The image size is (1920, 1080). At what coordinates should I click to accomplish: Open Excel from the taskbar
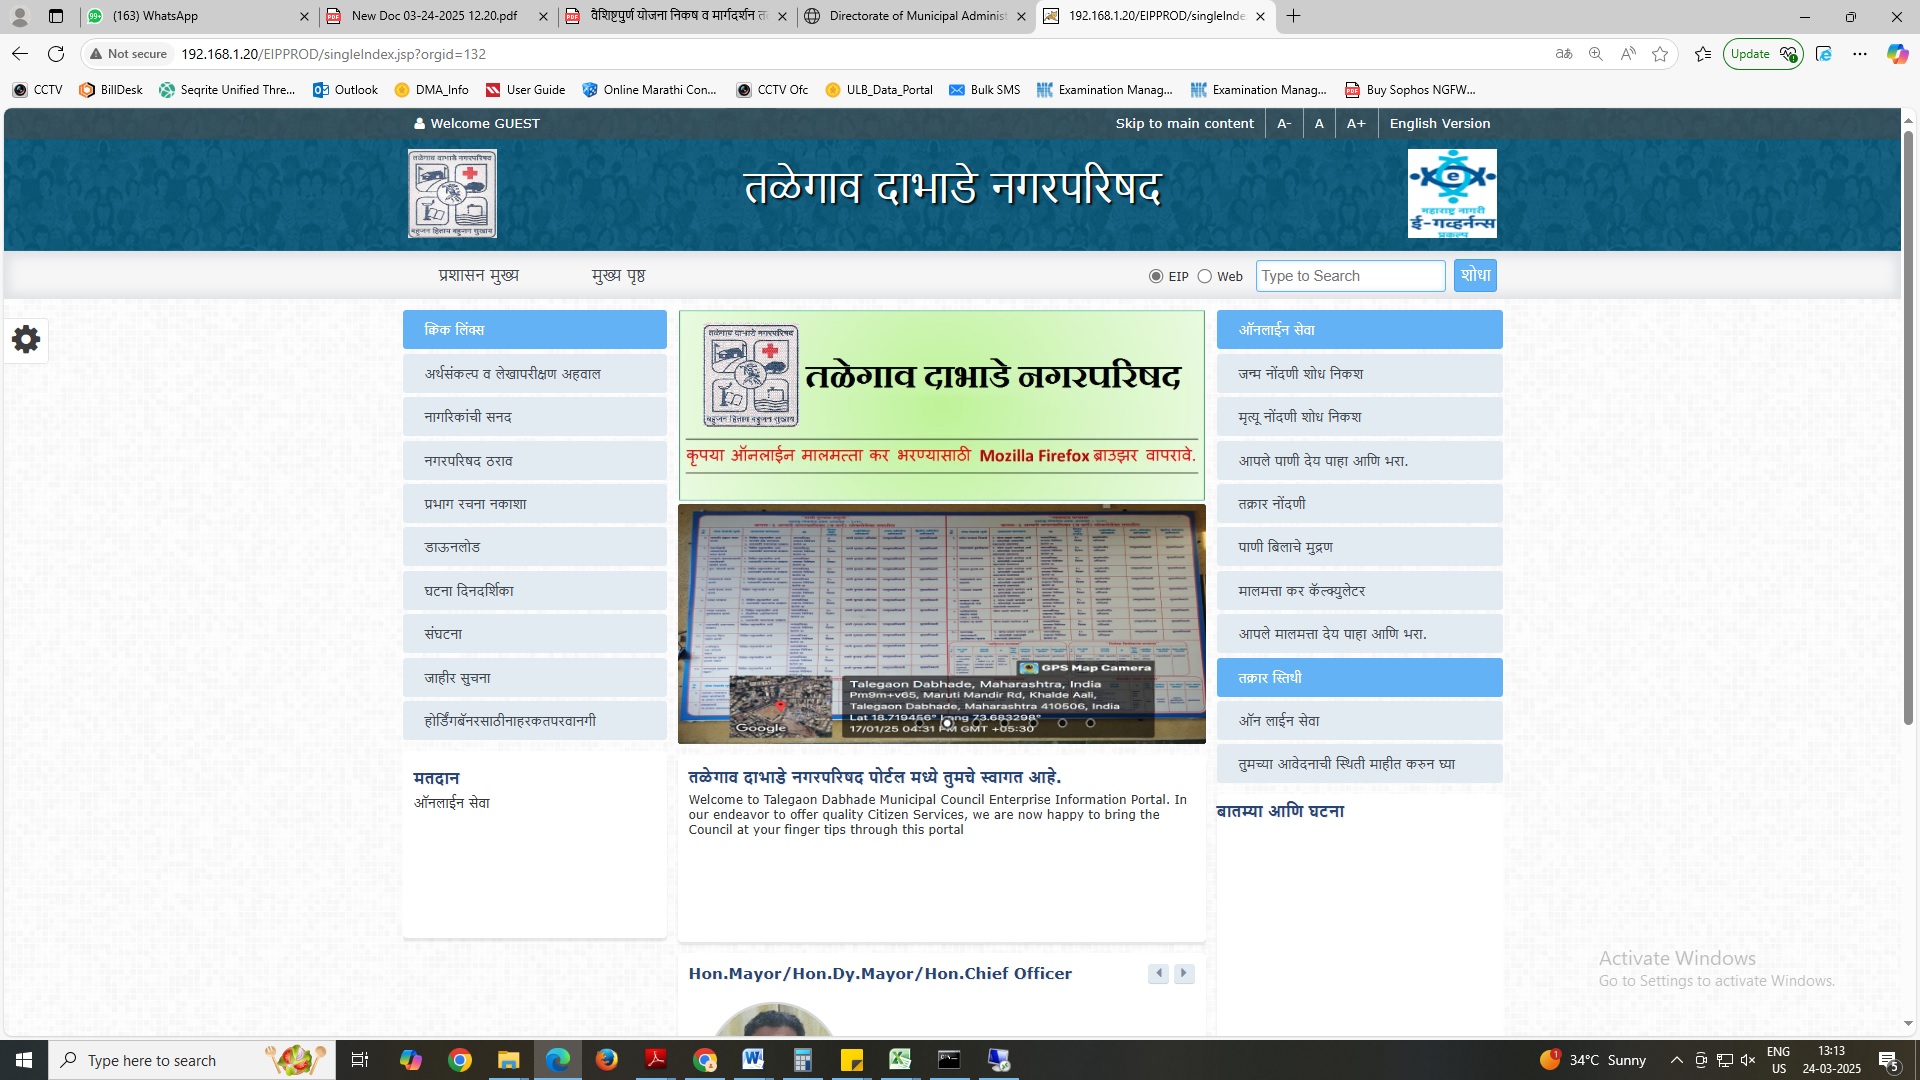900,1060
